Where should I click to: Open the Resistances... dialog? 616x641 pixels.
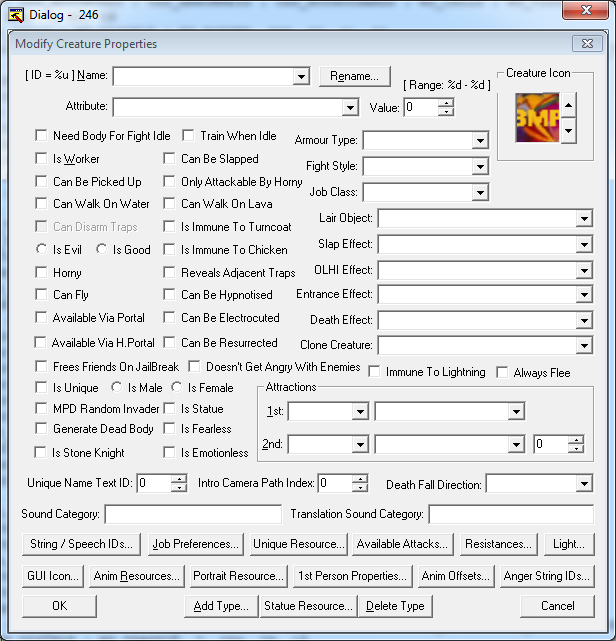(499, 544)
